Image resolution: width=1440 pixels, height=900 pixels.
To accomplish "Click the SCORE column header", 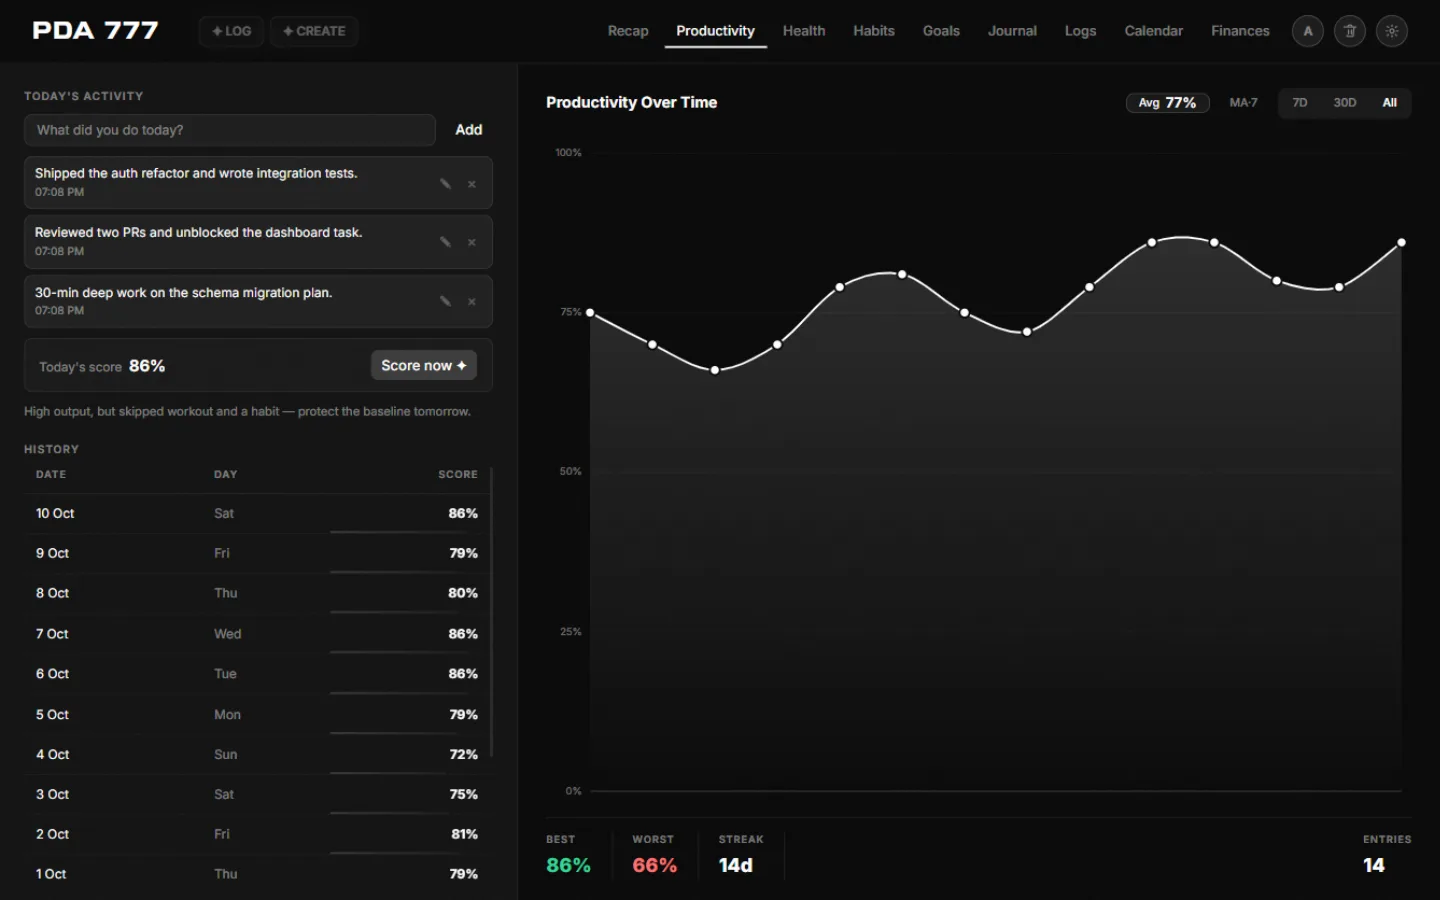I will tap(458, 474).
